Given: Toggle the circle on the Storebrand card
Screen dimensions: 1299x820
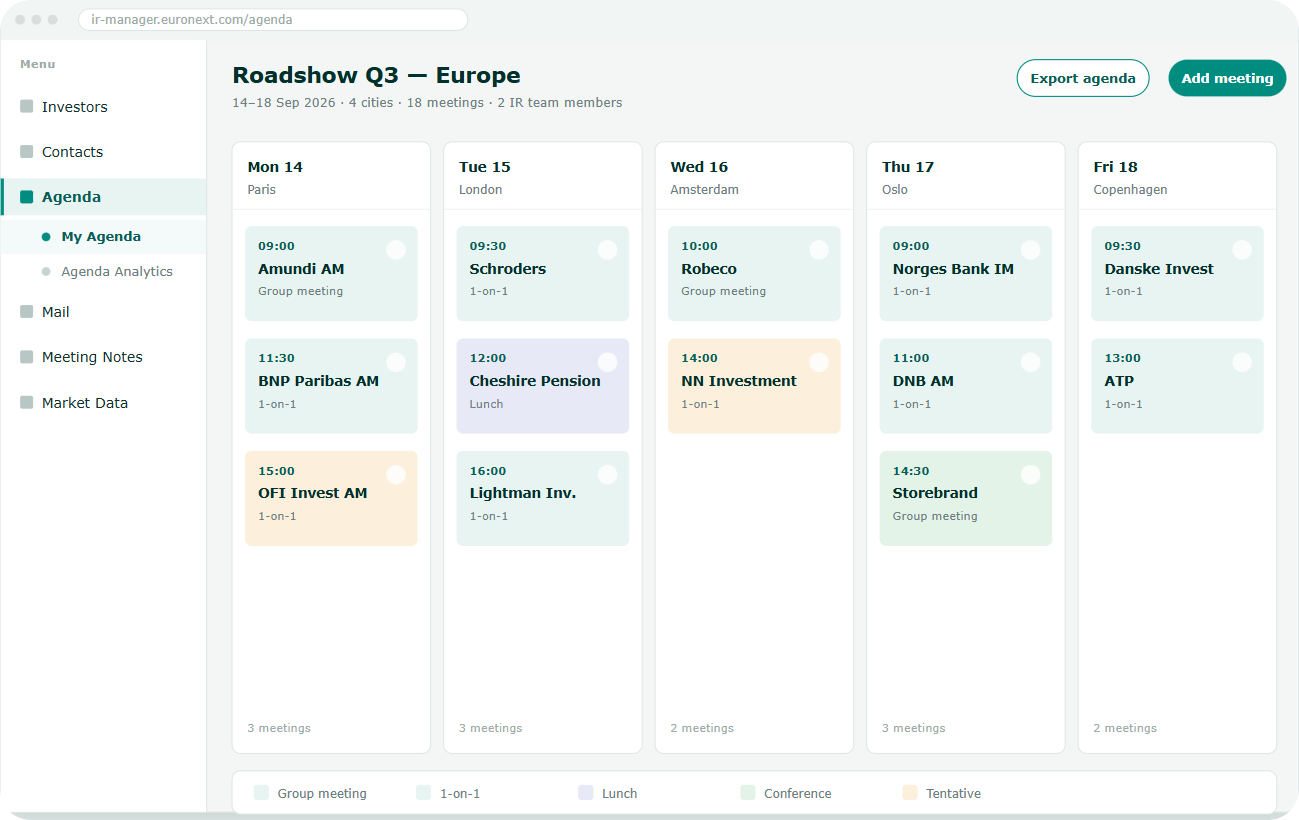Looking at the screenshot, I should pos(1030,475).
